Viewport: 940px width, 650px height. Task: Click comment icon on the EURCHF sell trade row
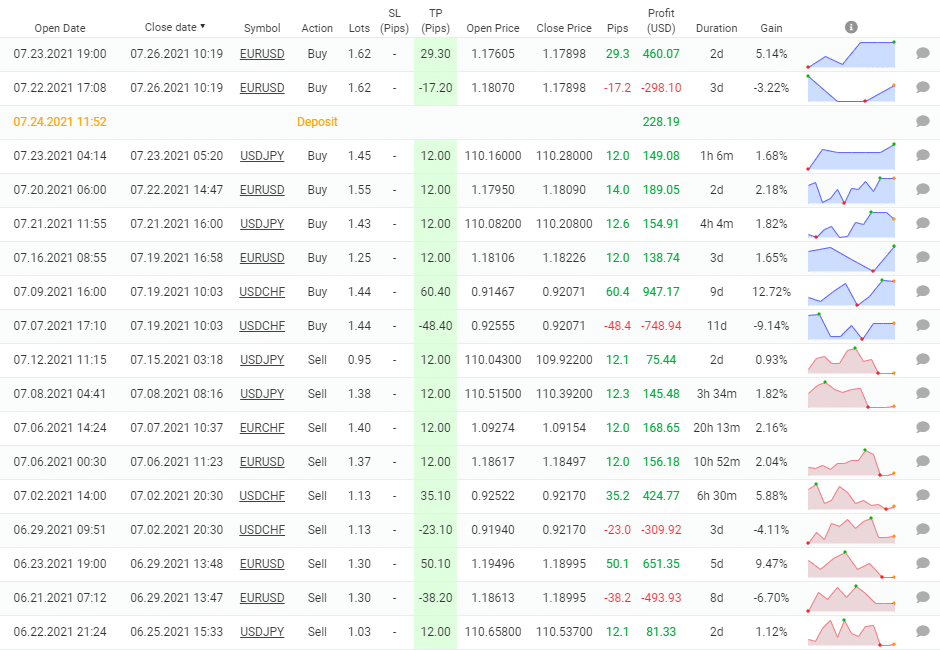[922, 427]
